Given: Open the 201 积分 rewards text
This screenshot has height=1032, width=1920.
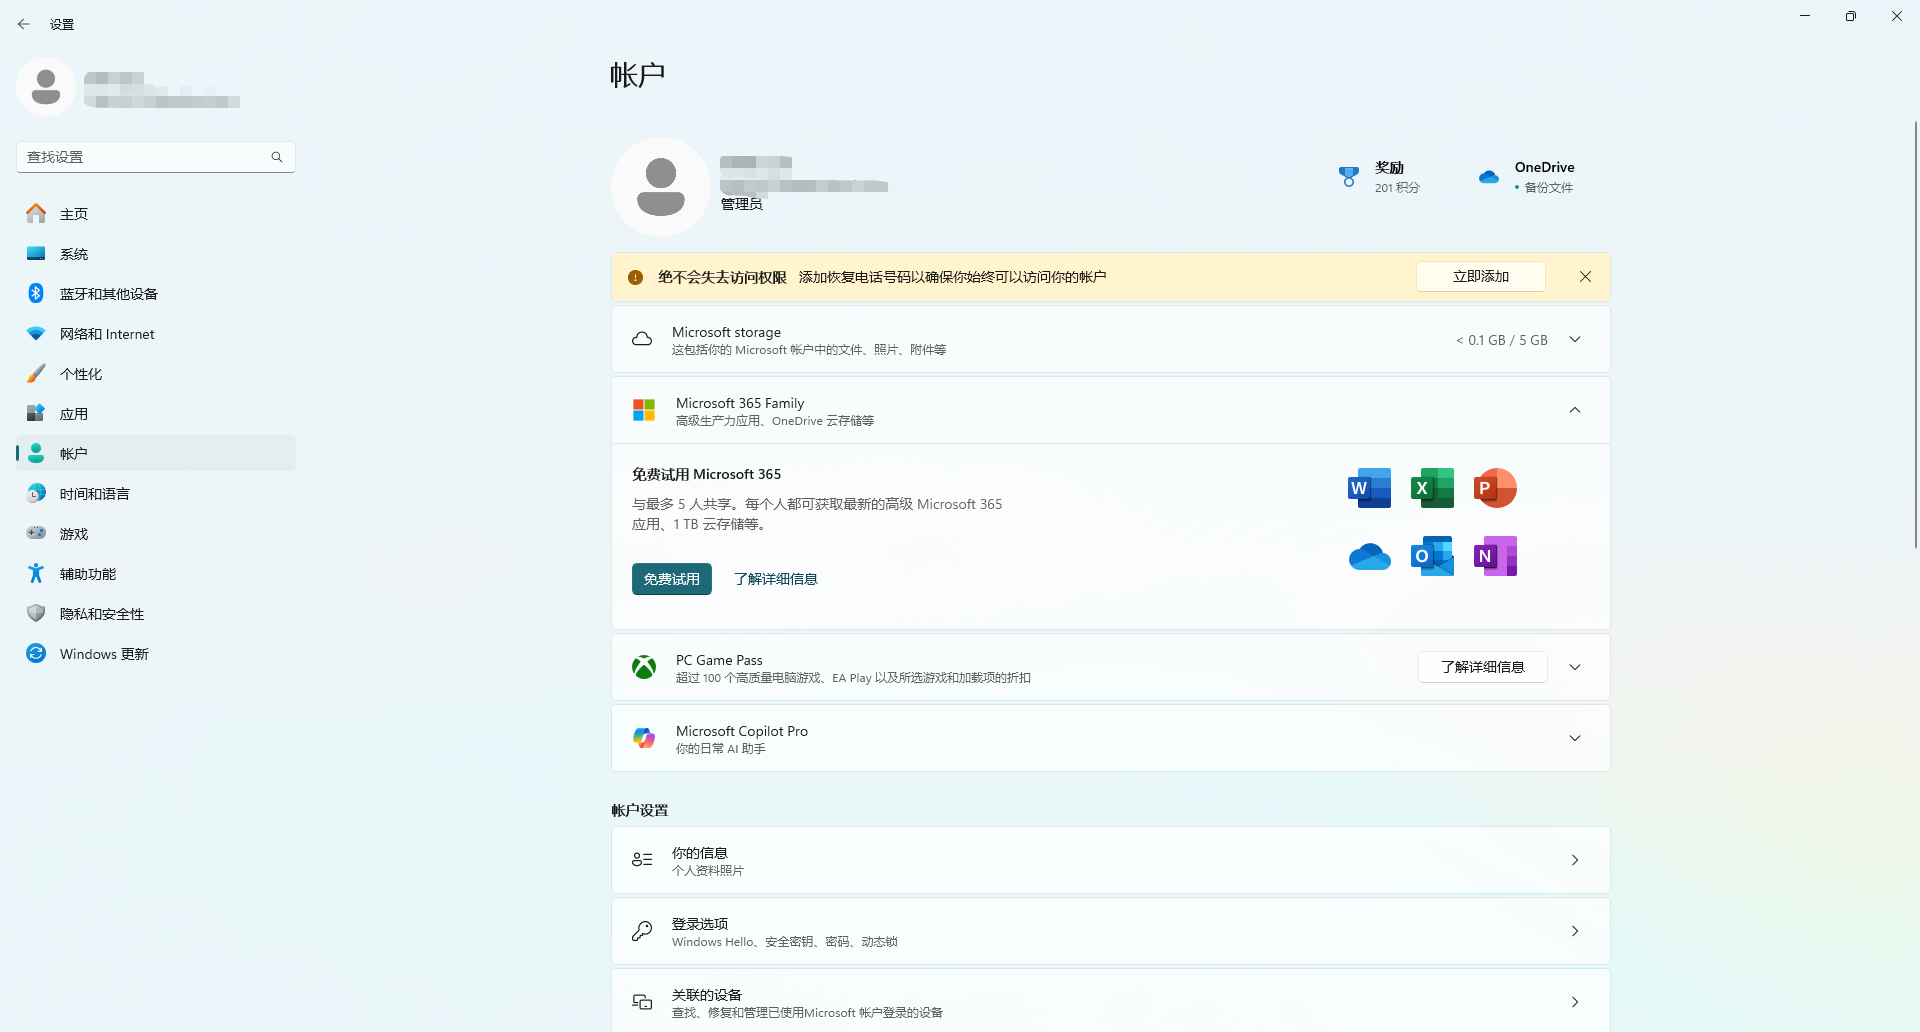Looking at the screenshot, I should click(1397, 188).
